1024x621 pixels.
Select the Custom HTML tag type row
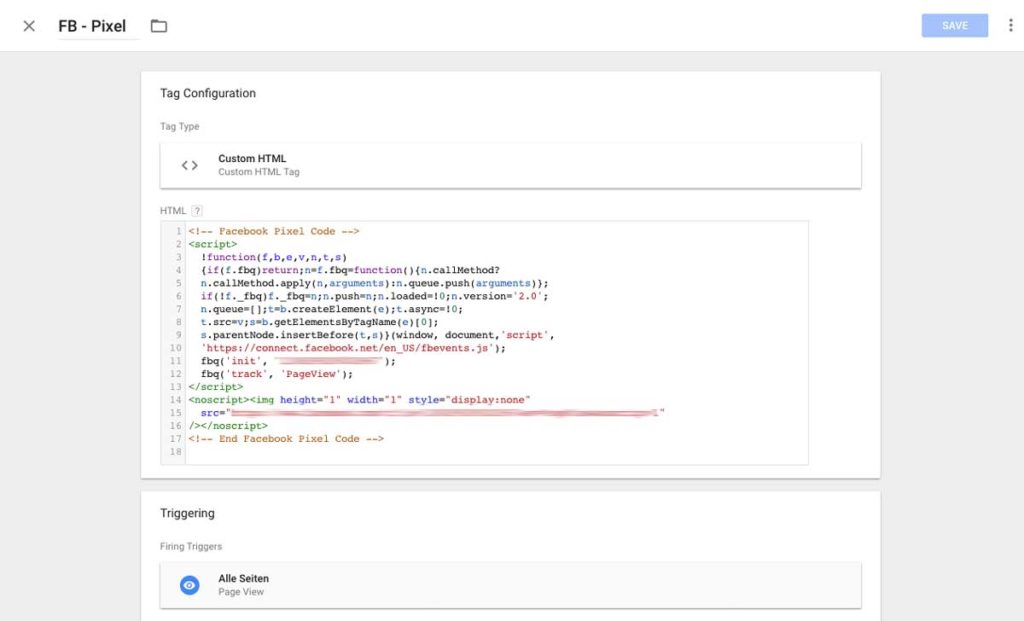510,165
